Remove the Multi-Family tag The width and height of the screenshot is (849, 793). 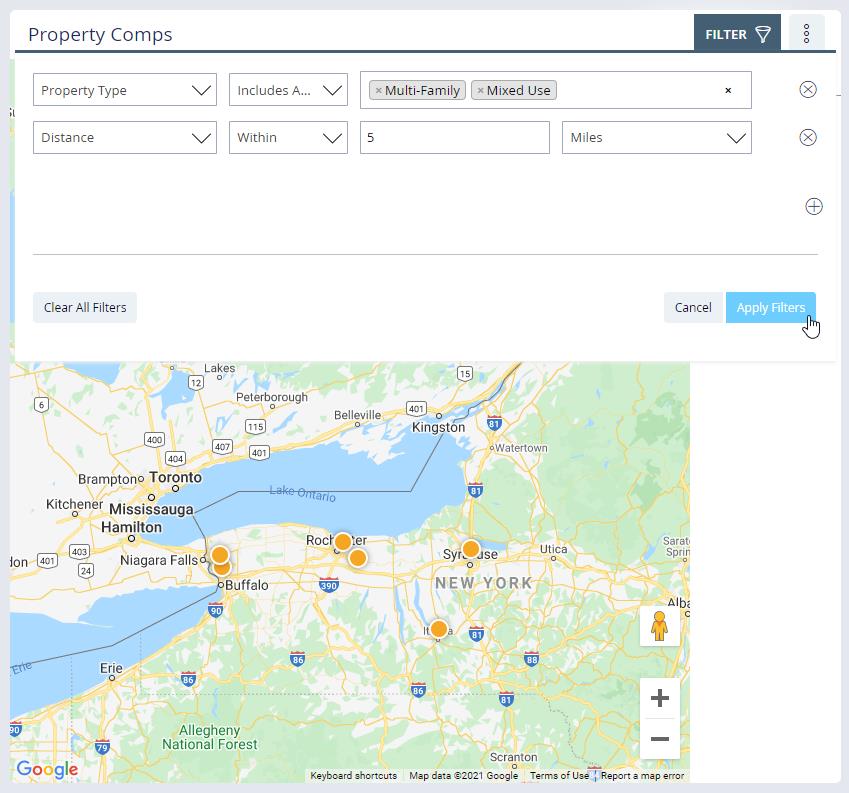tap(378, 91)
